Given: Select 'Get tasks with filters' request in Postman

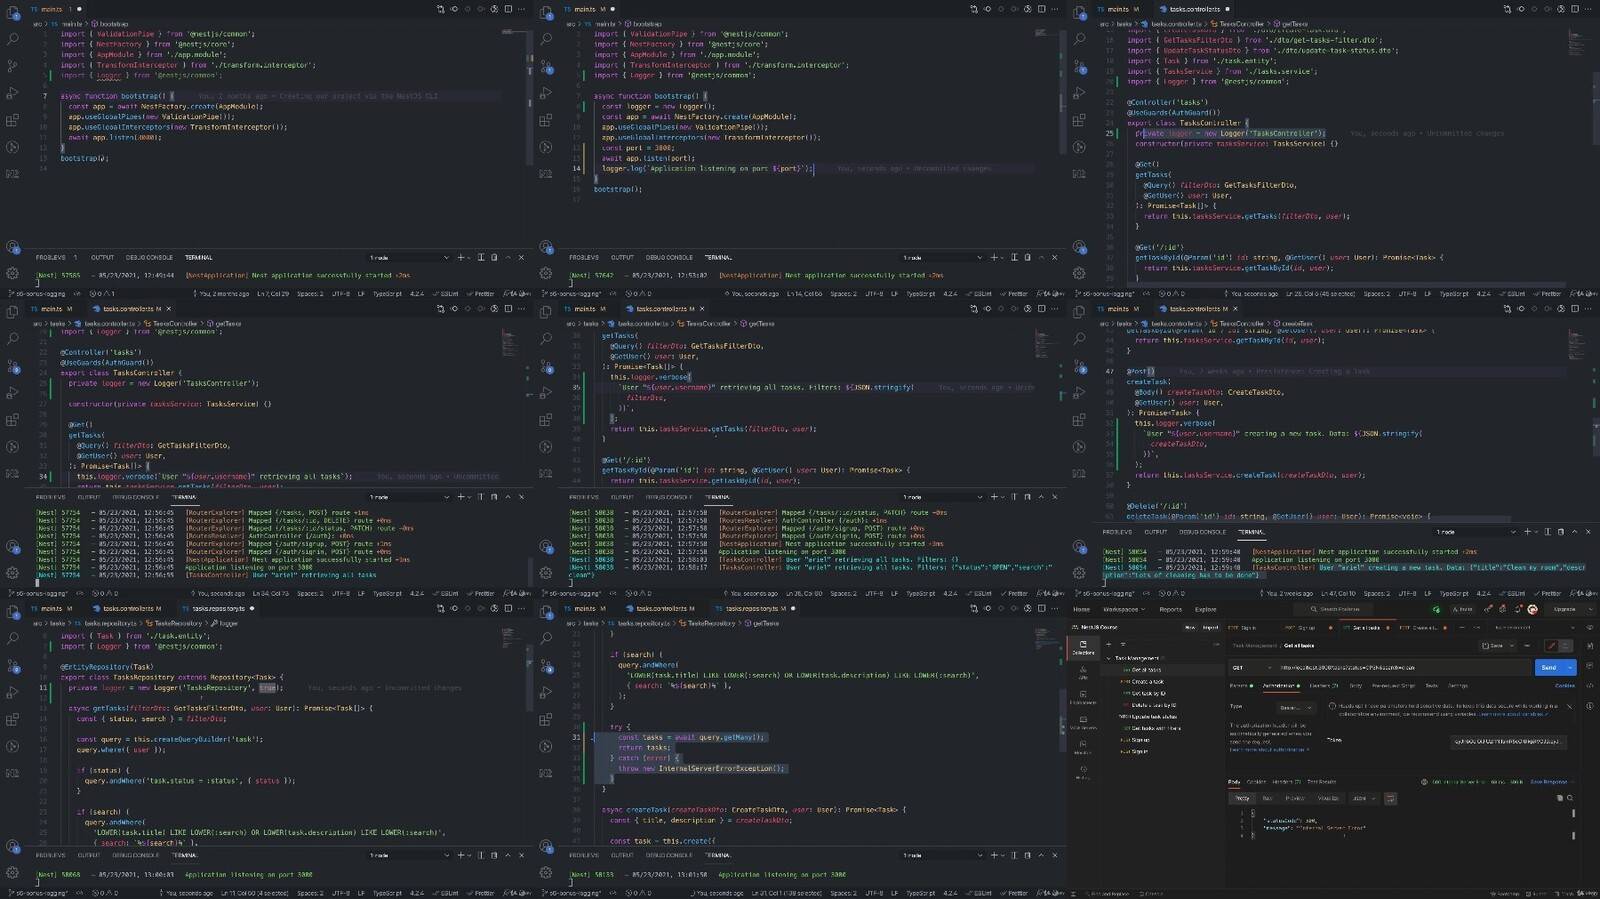Looking at the screenshot, I should pos(1154,728).
